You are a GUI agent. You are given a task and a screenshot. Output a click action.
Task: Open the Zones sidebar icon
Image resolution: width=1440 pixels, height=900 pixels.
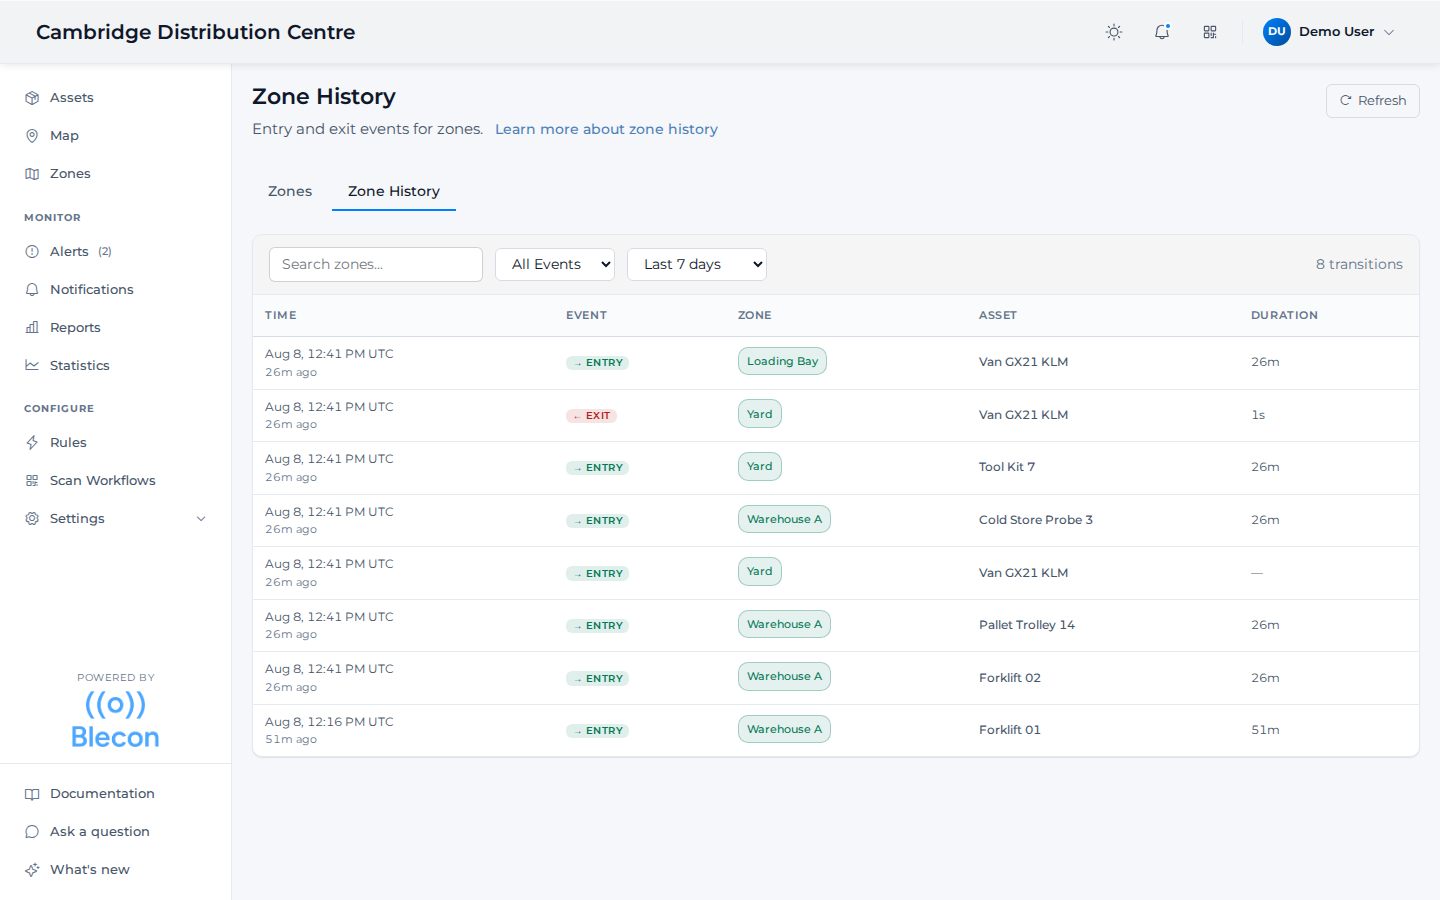32,173
